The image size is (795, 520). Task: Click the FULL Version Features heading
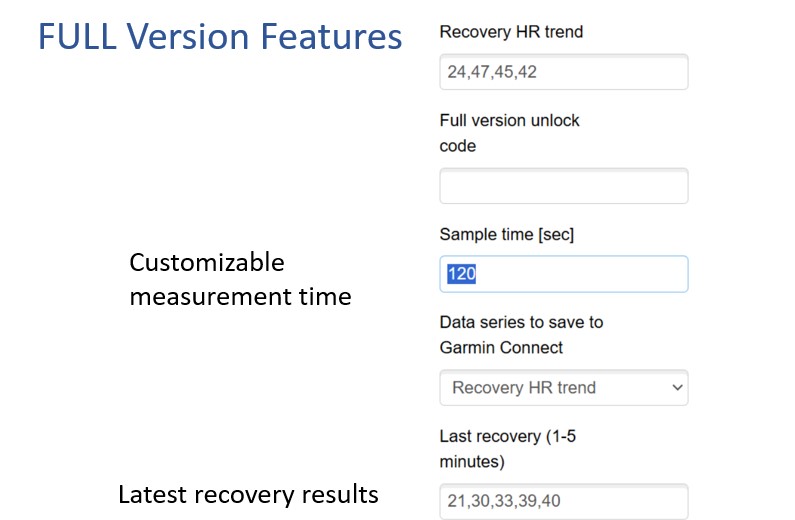pos(220,36)
